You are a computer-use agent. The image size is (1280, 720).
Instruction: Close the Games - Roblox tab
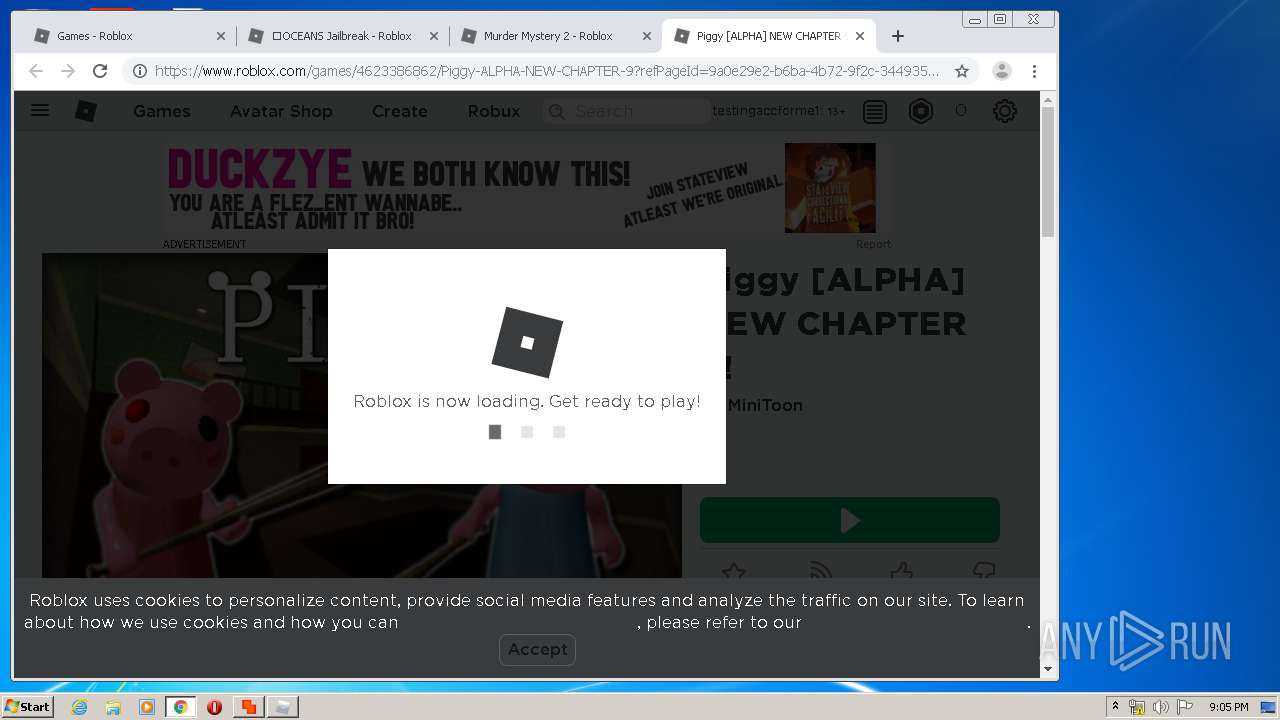click(221, 36)
